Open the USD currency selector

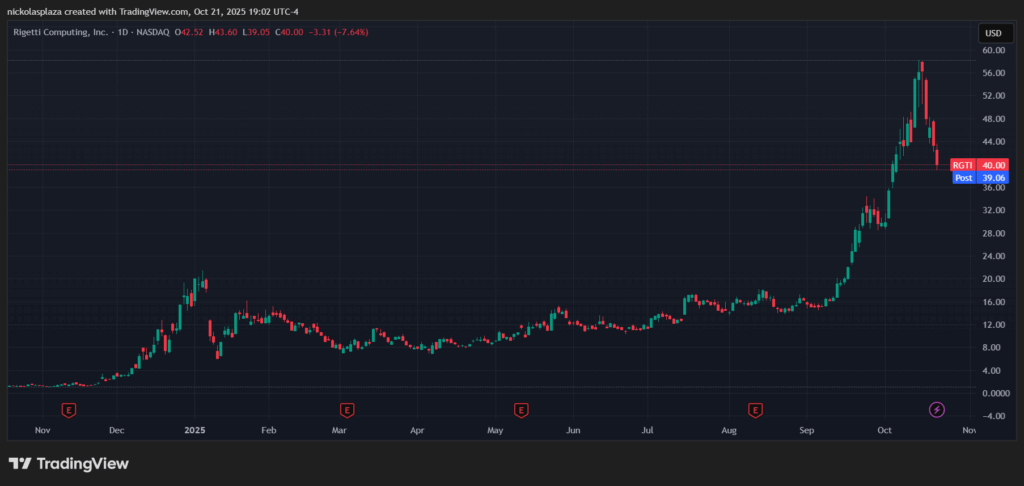(992, 34)
